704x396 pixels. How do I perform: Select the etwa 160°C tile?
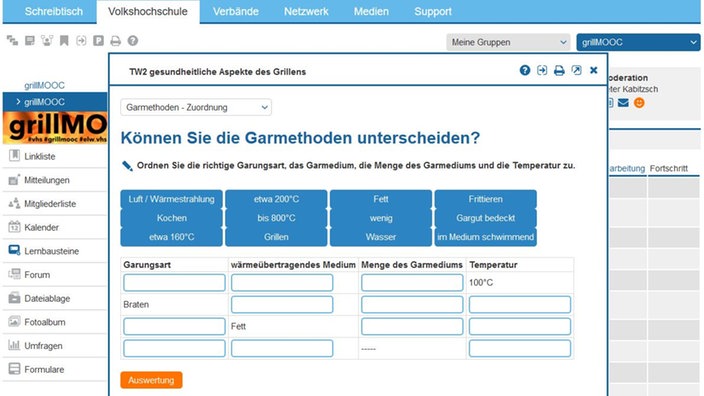[172, 237]
